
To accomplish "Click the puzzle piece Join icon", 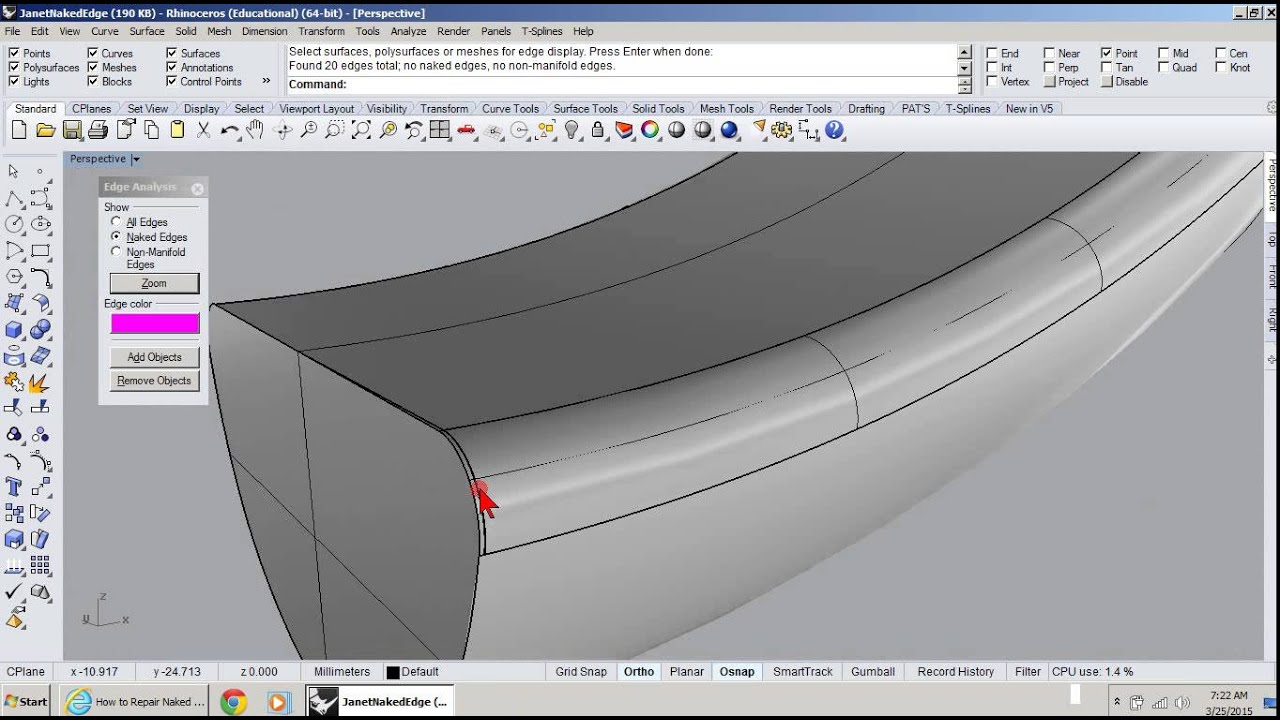I will click(14, 381).
